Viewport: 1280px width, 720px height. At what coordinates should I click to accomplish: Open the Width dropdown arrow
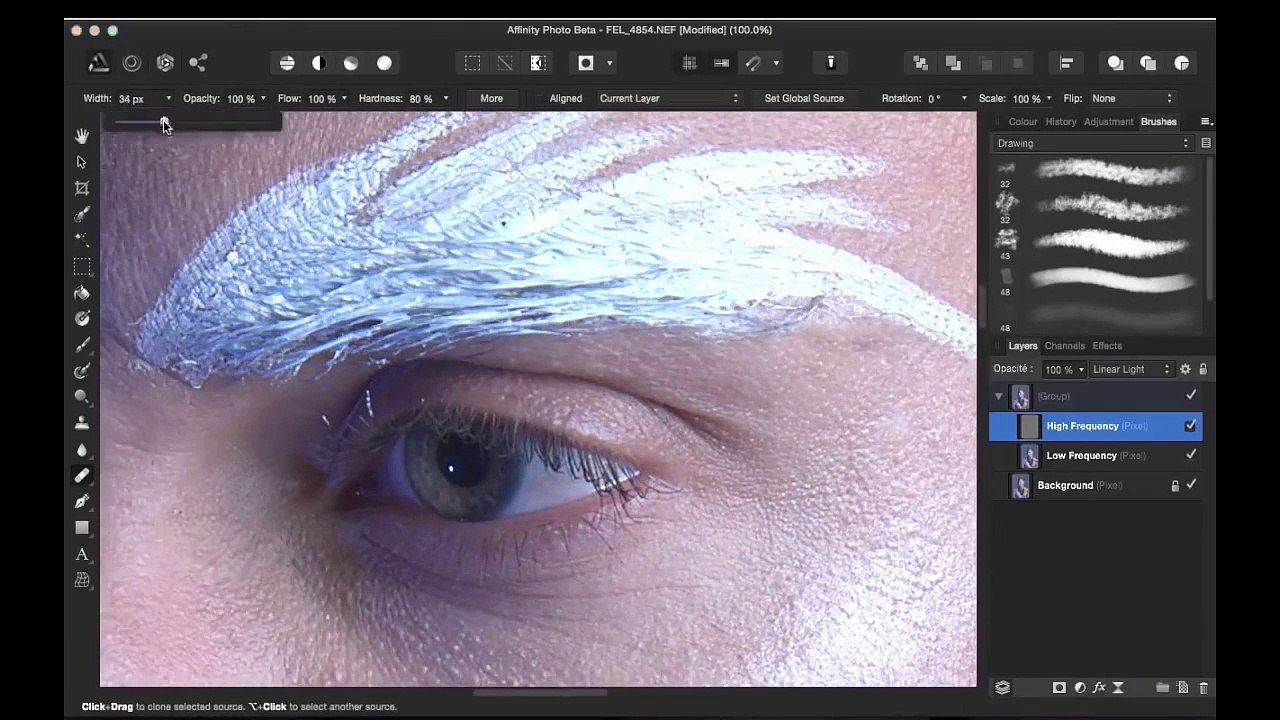pos(168,98)
